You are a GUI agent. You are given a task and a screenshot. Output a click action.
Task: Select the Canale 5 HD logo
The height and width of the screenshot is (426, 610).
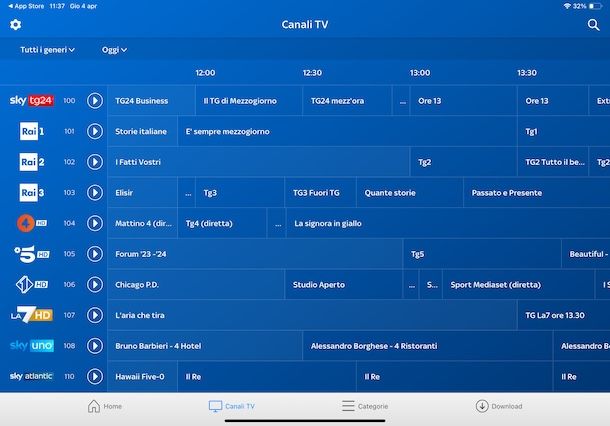(32, 254)
